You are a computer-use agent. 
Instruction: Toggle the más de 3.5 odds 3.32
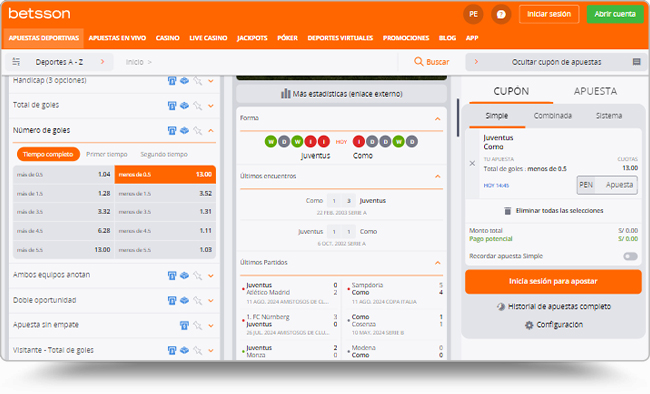point(63,212)
